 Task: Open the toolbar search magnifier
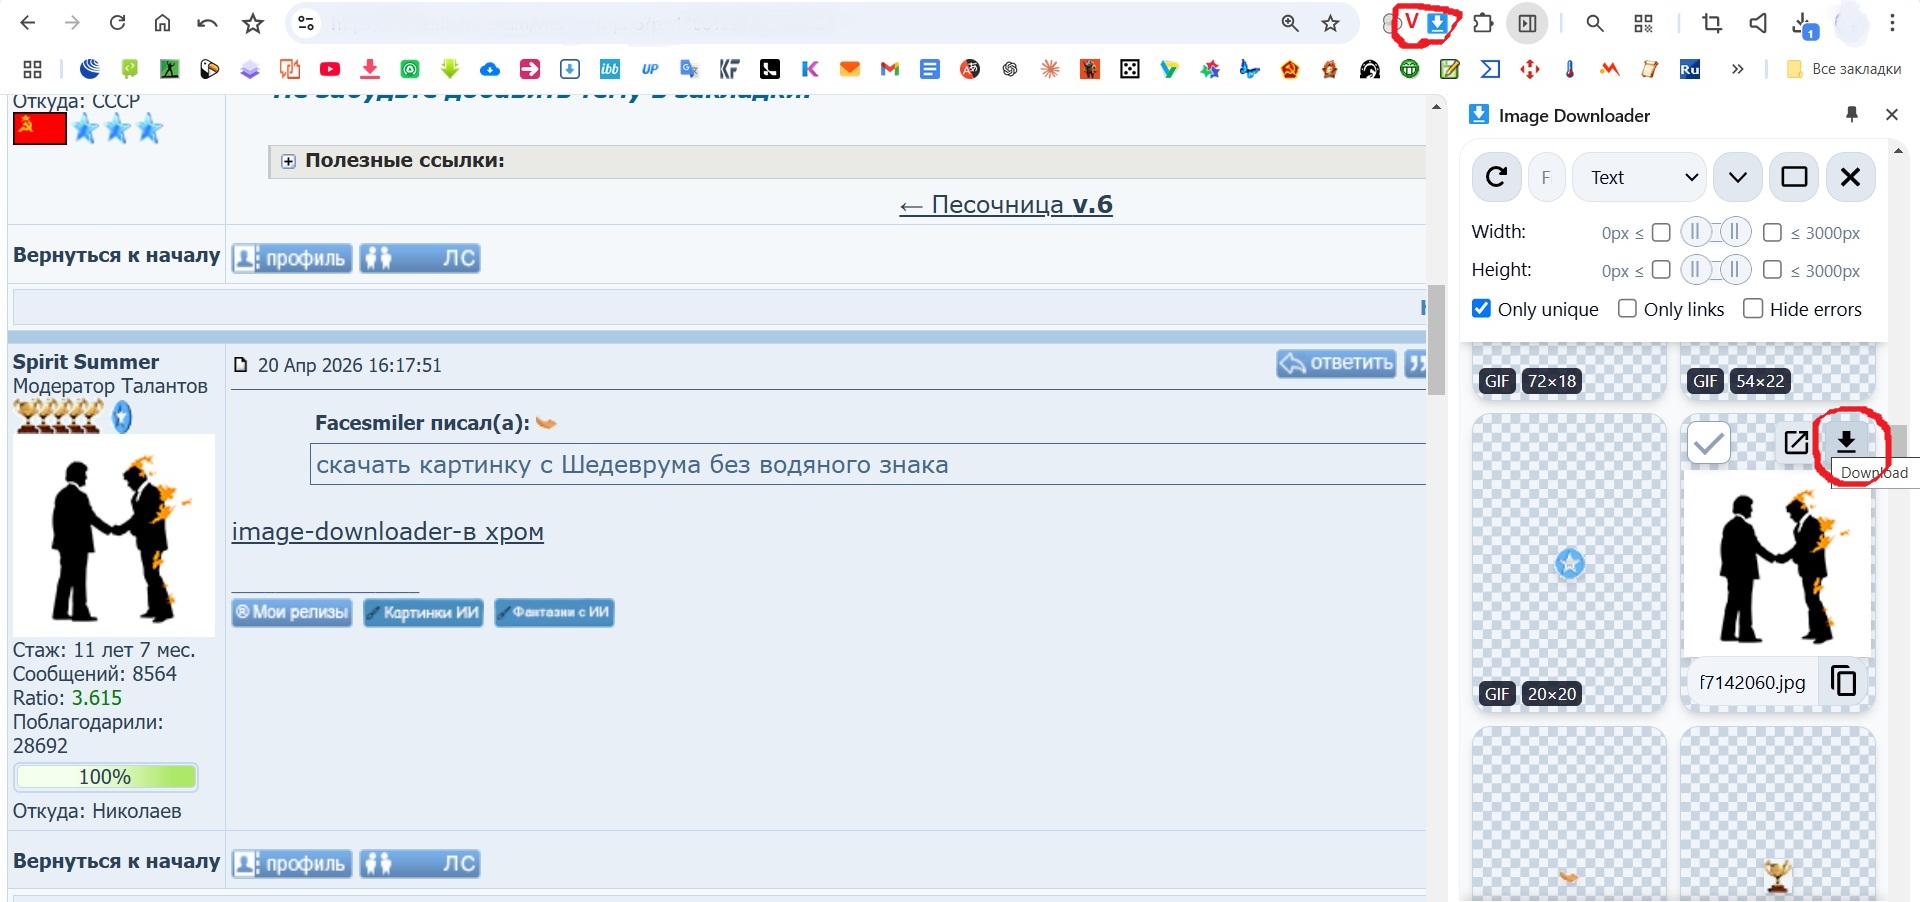pyautogui.click(x=1595, y=23)
